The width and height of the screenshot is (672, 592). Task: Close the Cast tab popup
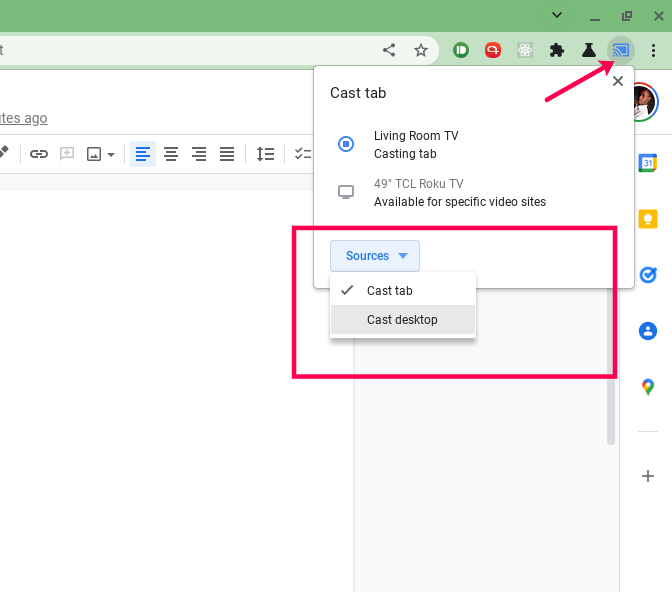click(618, 81)
